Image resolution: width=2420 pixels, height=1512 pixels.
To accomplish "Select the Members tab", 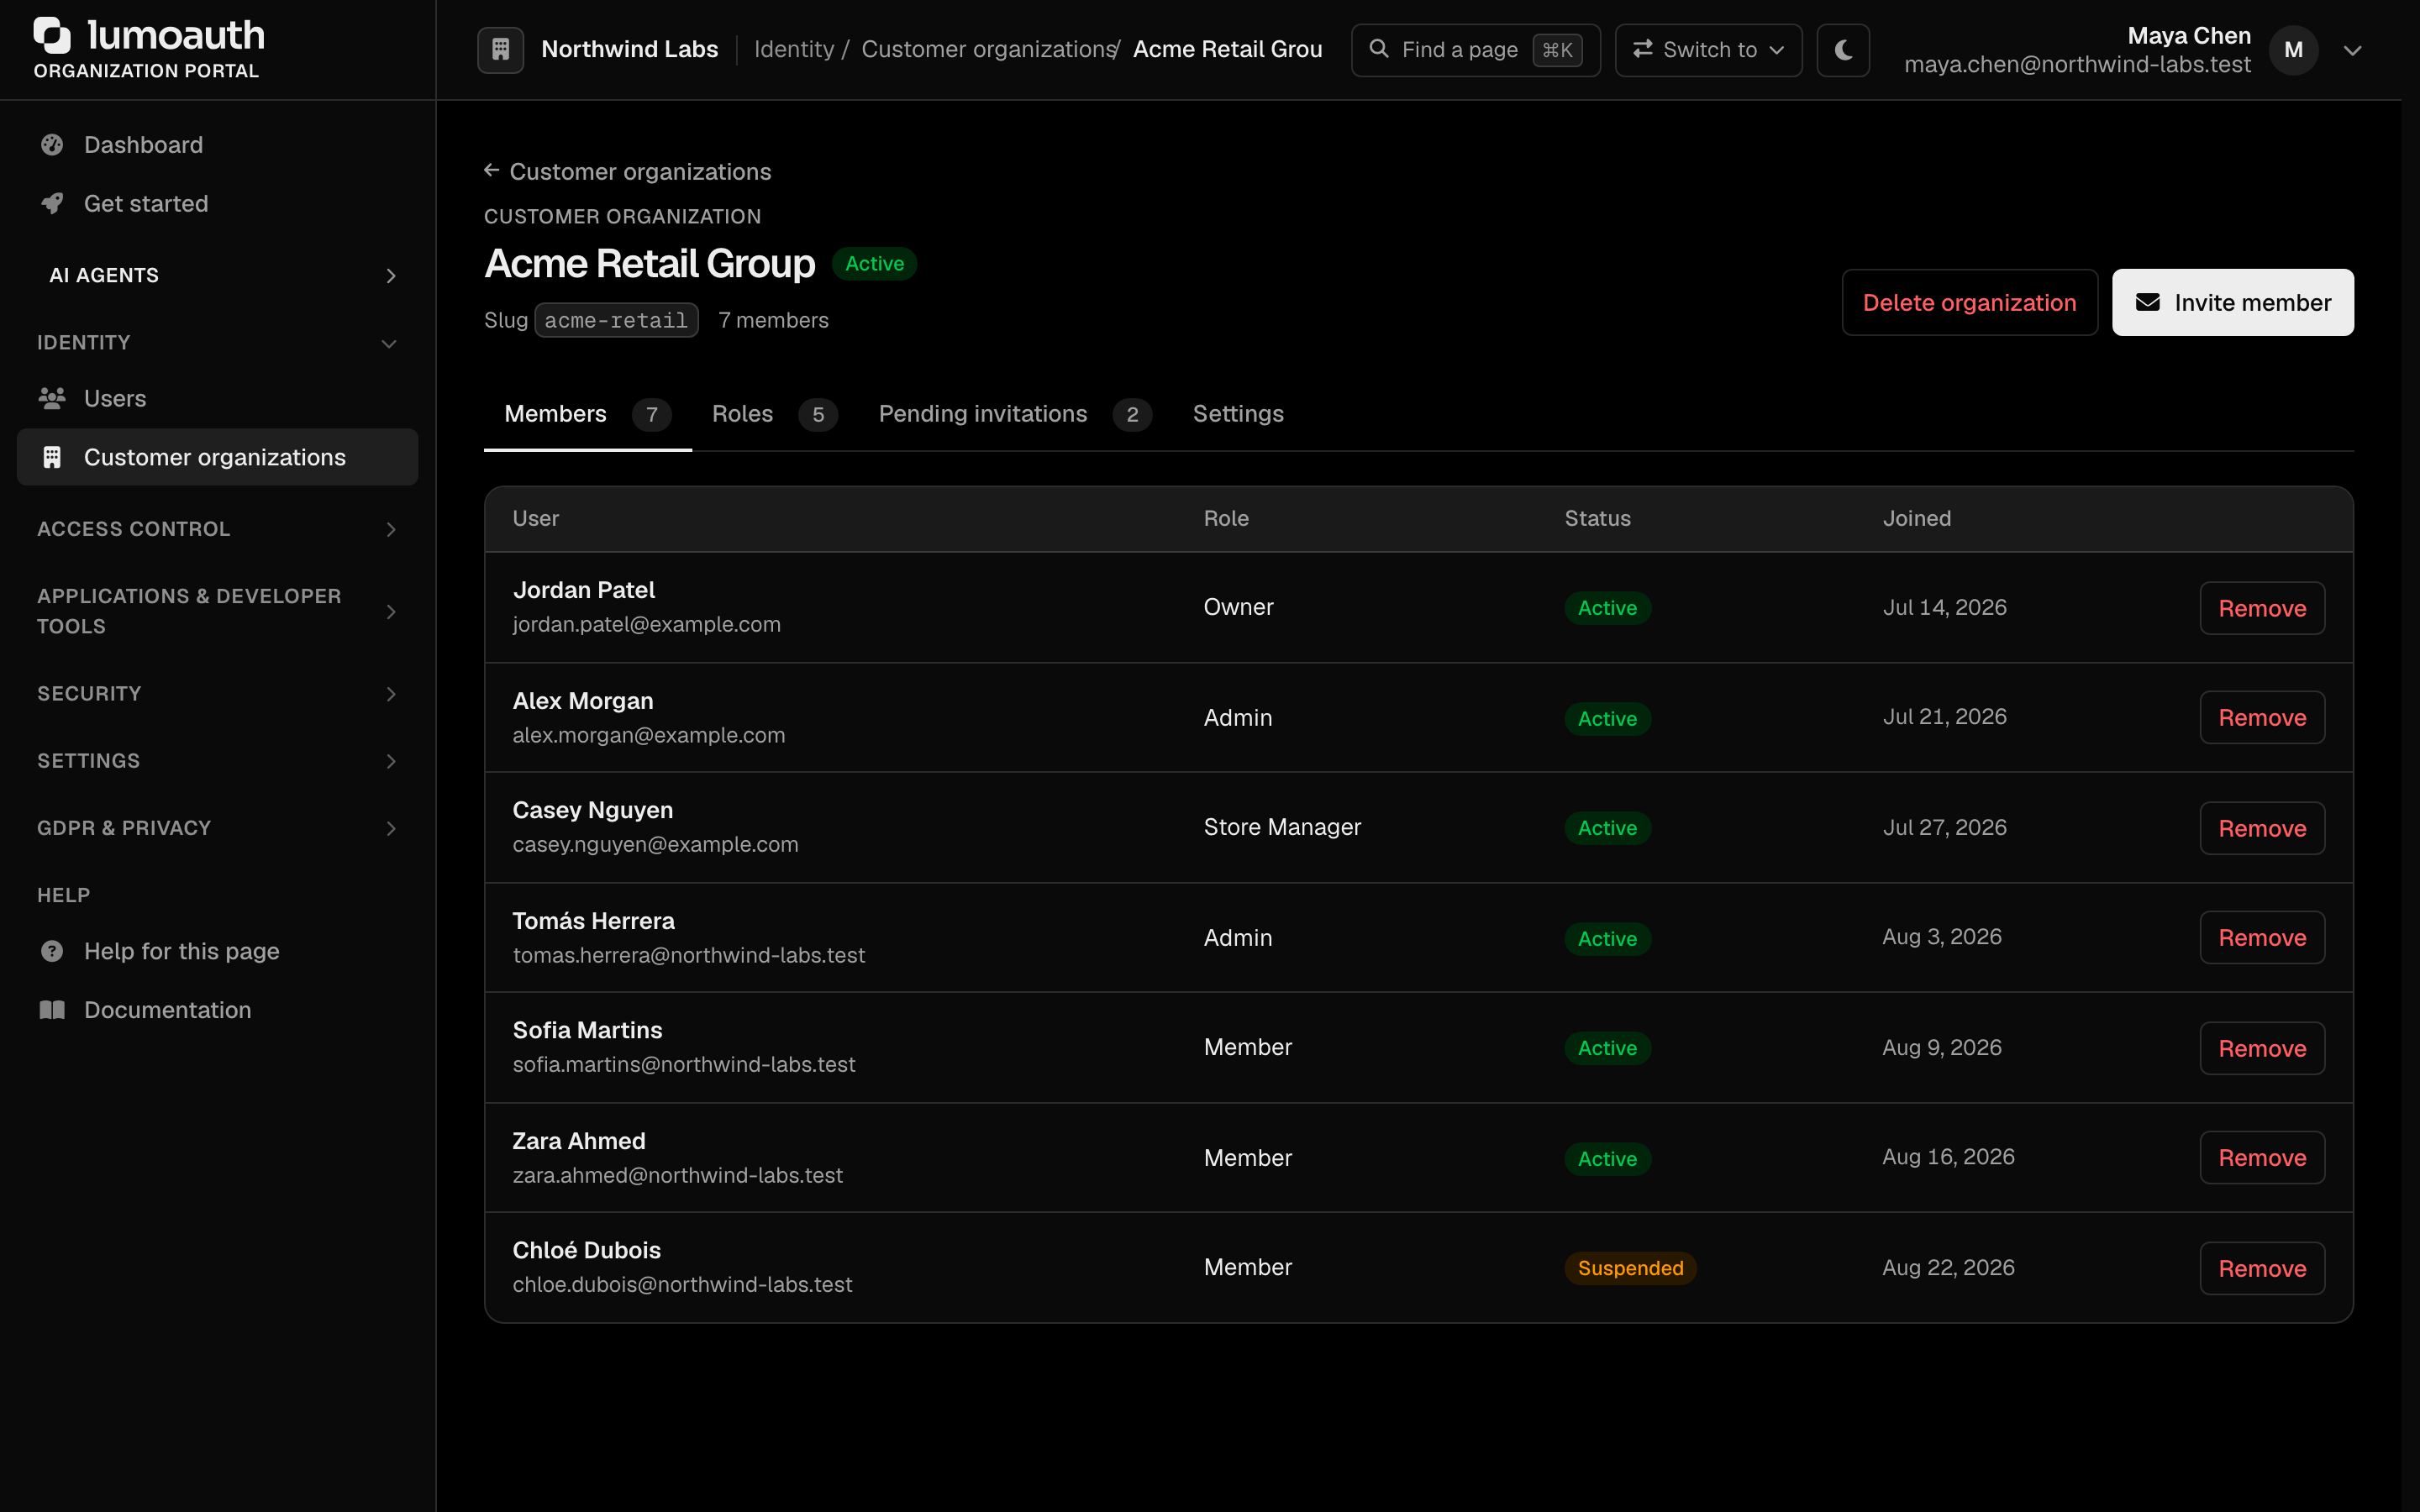I will tap(587, 414).
